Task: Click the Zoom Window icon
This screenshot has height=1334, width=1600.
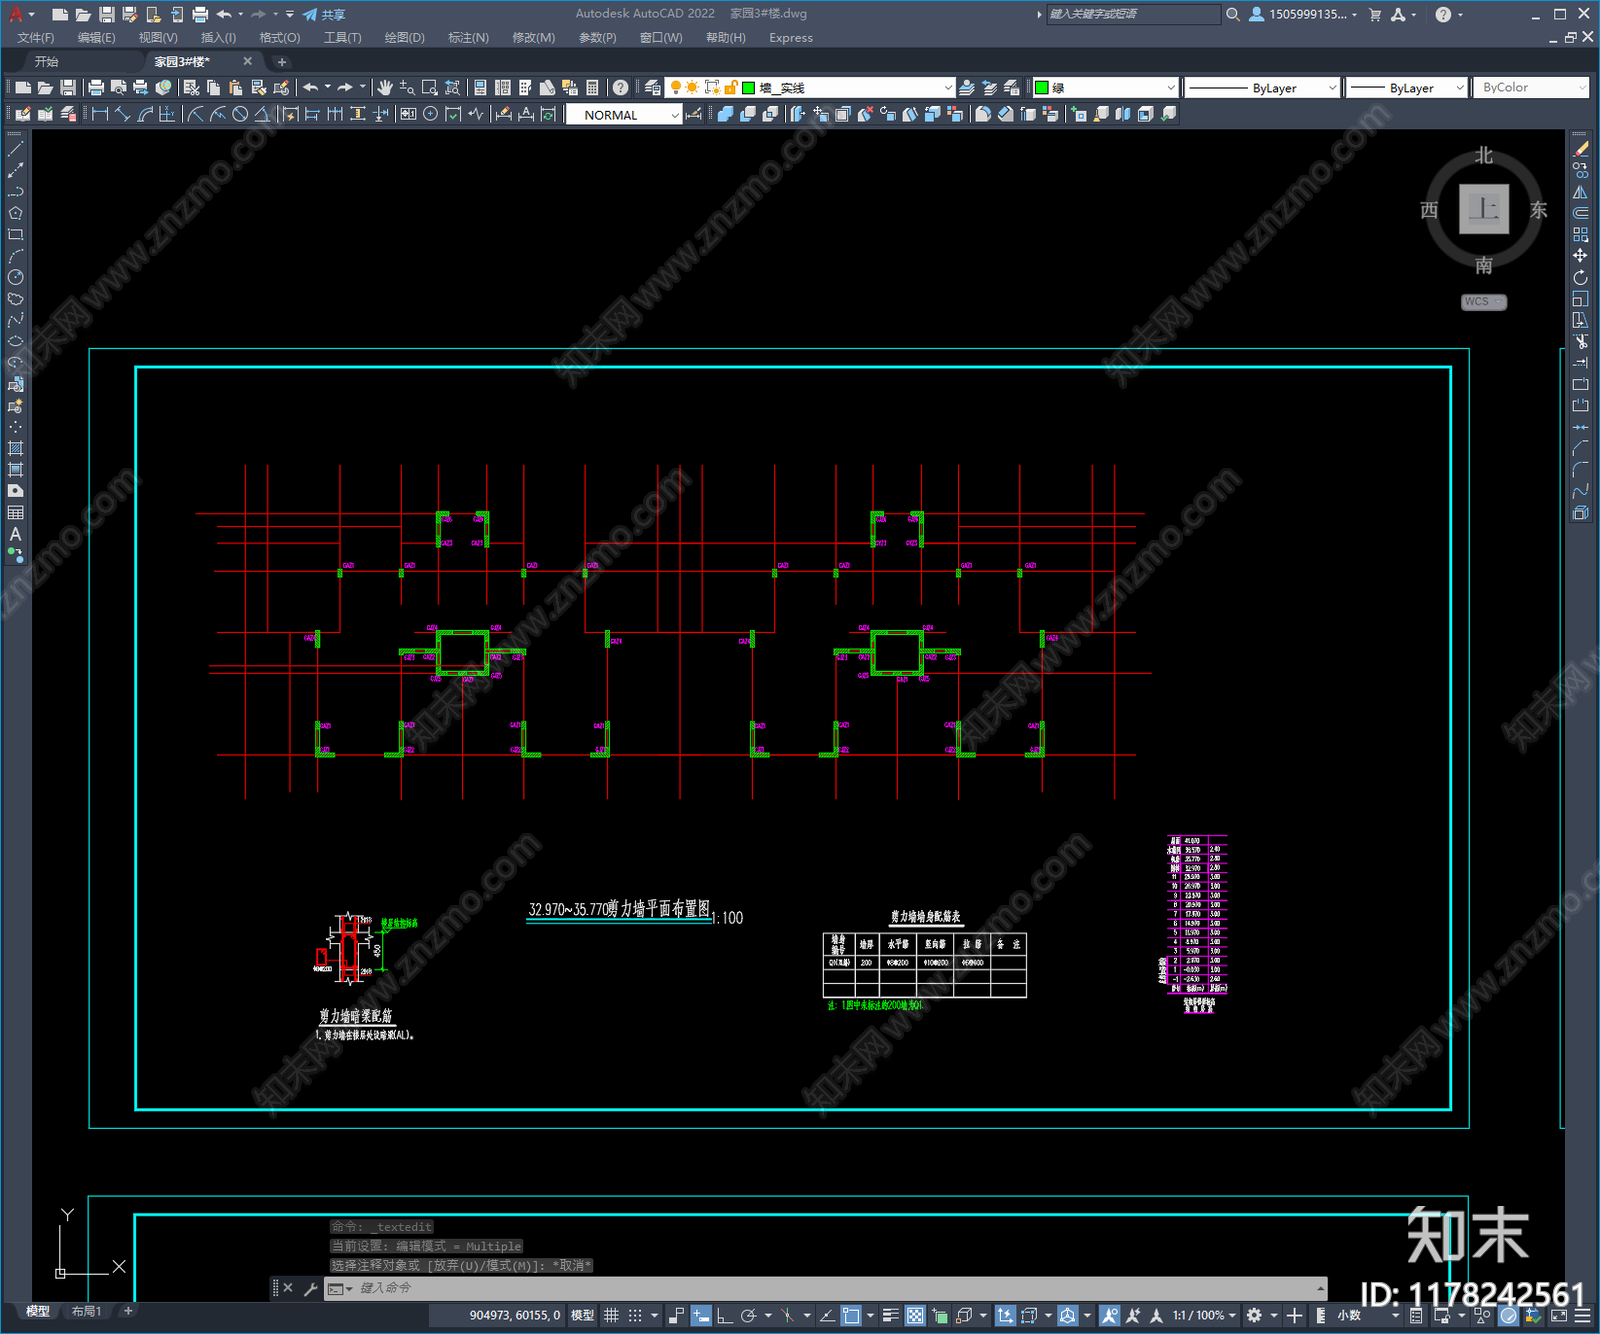Action: pos(430,88)
